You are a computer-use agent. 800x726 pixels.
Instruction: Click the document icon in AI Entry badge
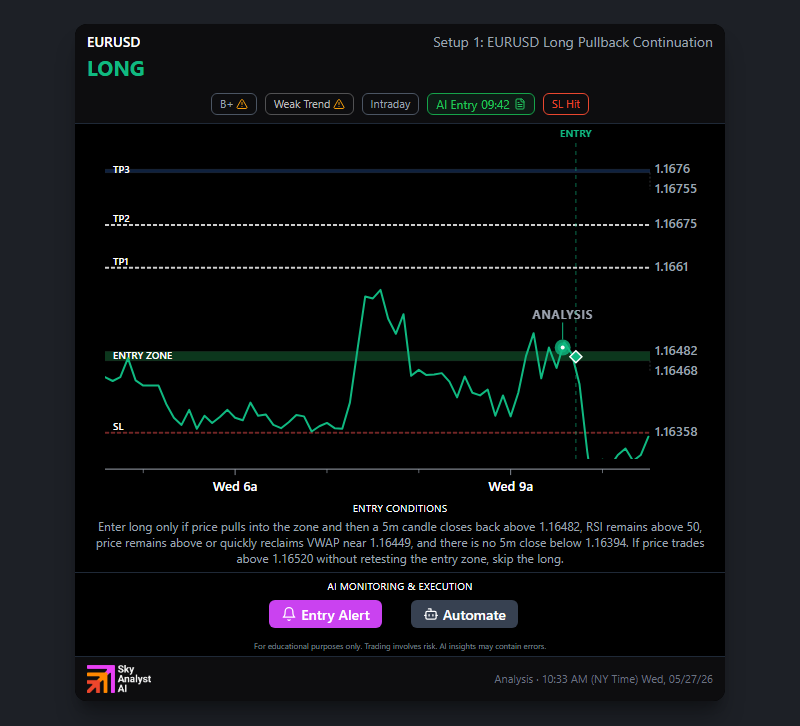point(520,104)
